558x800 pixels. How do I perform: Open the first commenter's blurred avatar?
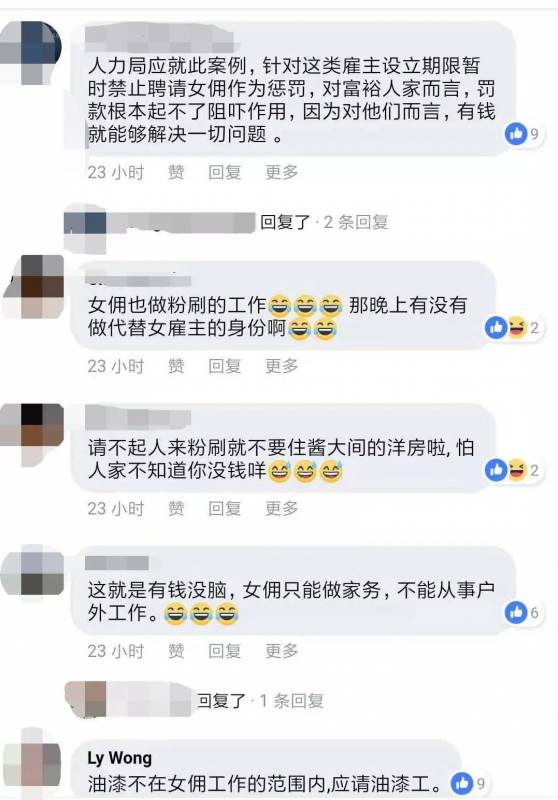(31, 52)
